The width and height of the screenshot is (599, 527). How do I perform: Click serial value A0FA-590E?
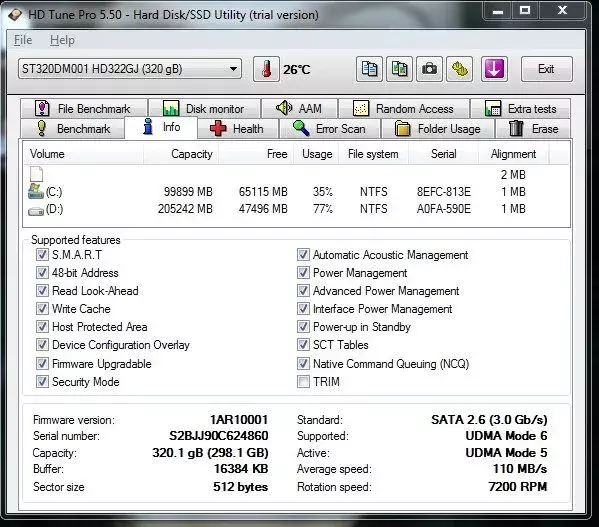click(444, 209)
